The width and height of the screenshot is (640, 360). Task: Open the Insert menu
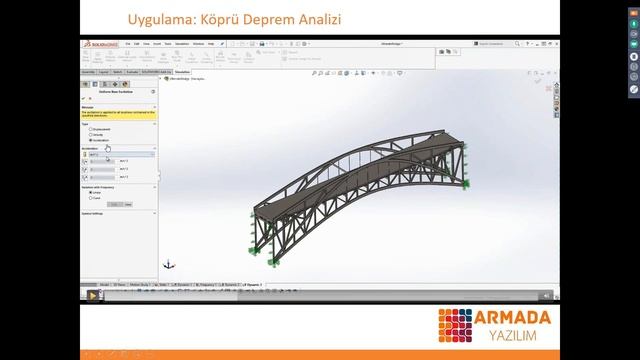click(x=157, y=44)
